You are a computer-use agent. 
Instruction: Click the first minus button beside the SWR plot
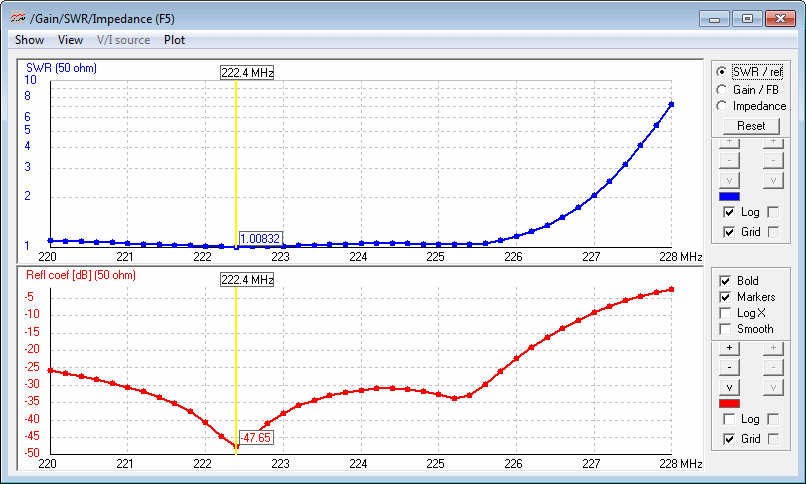pos(729,160)
